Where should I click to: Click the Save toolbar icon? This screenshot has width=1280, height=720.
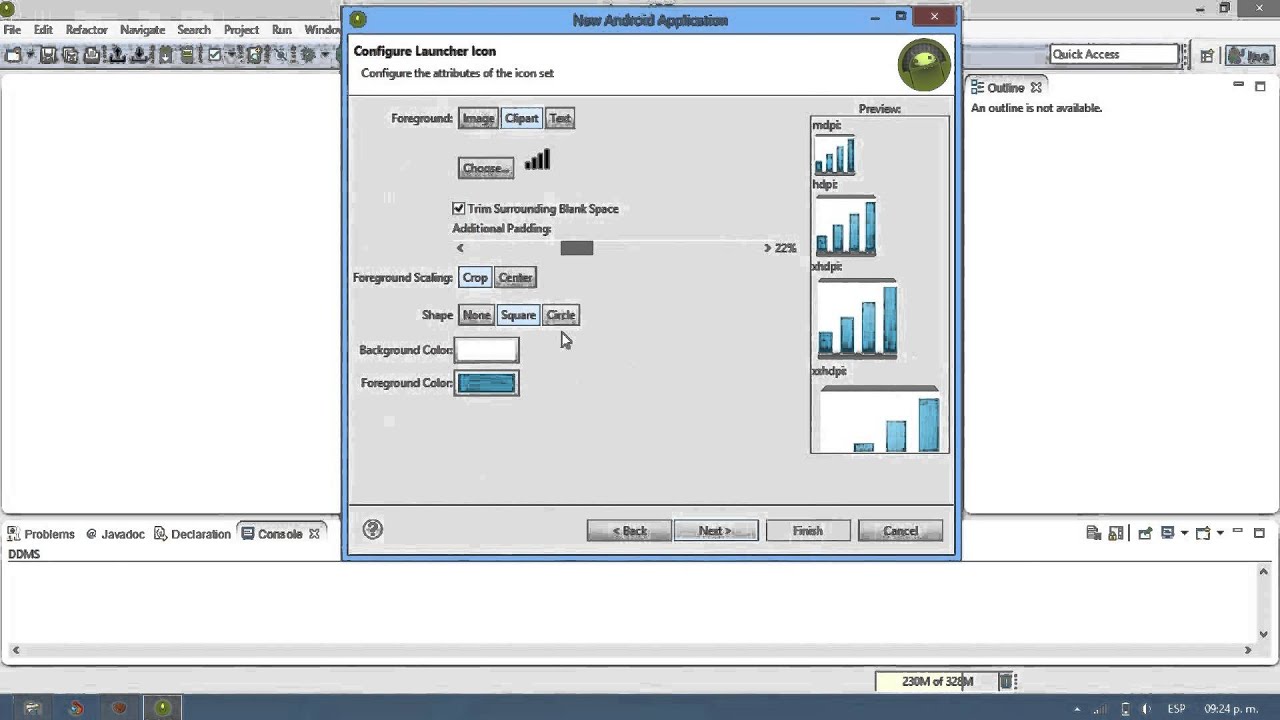tap(48, 55)
